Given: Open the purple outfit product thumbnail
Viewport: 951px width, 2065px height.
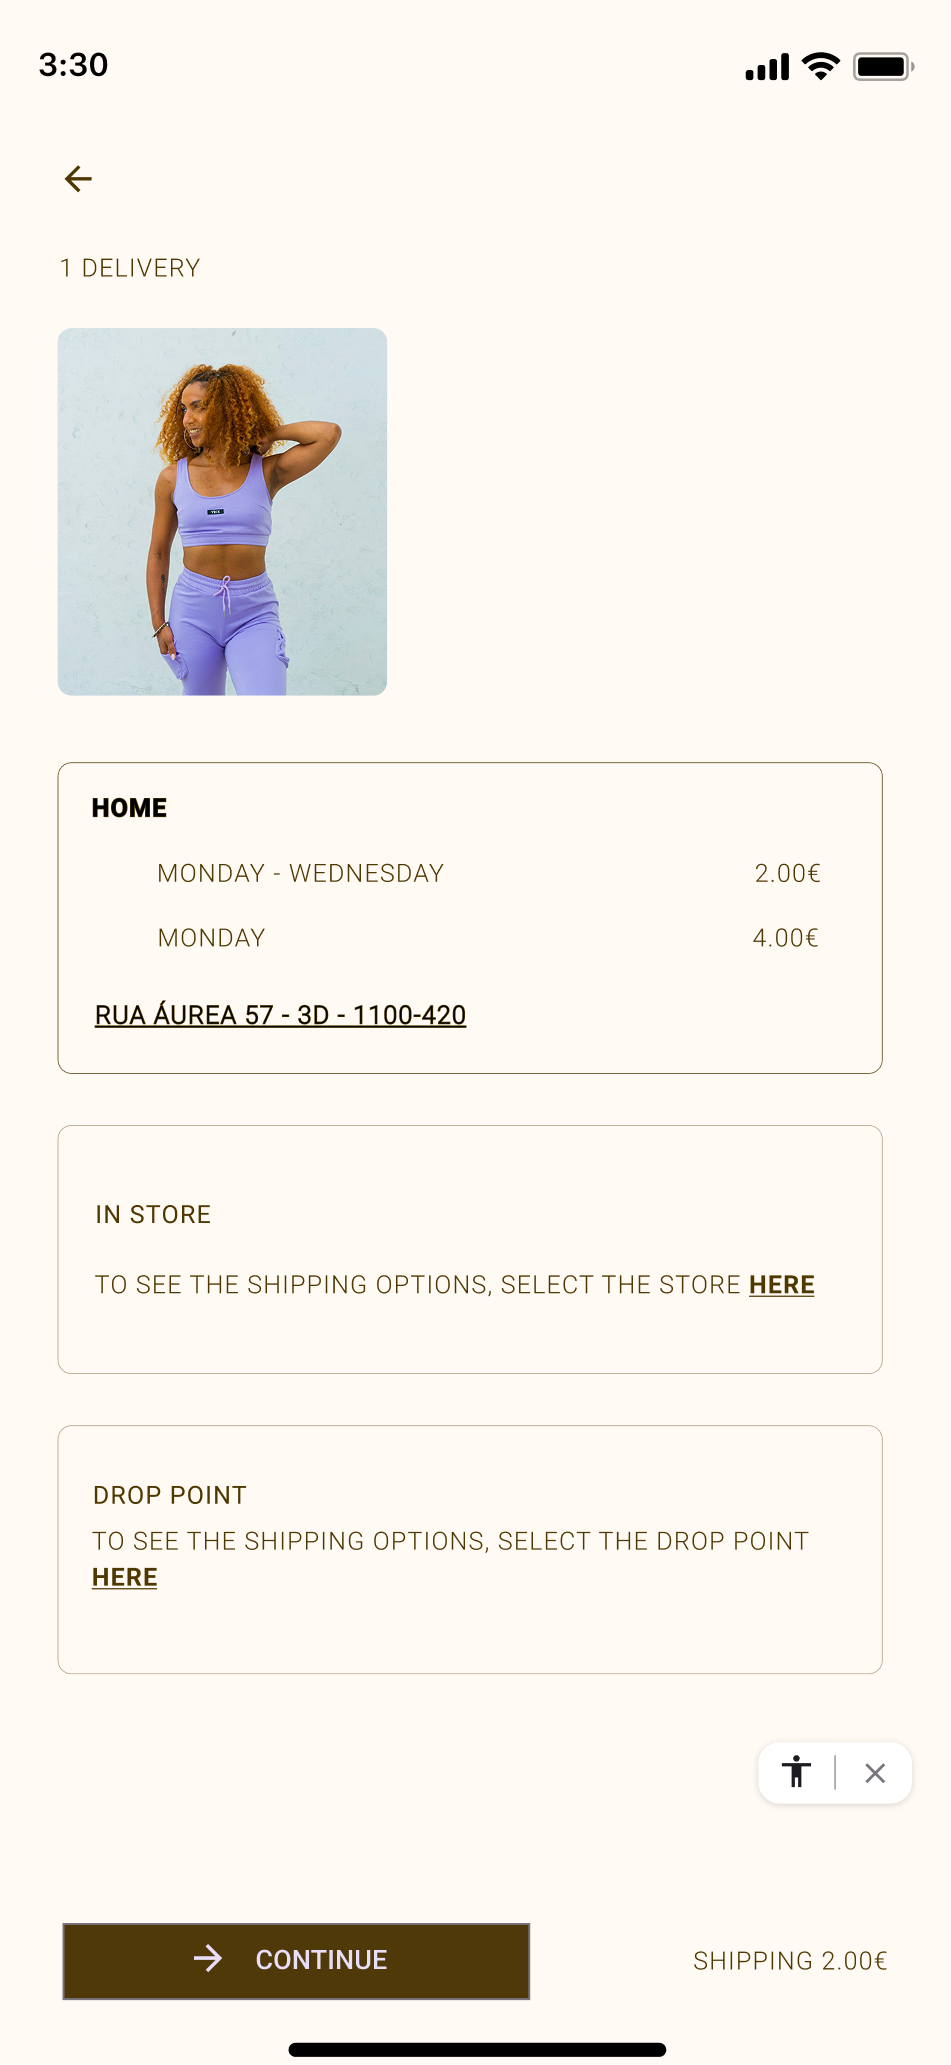Looking at the screenshot, I should pos(222,511).
